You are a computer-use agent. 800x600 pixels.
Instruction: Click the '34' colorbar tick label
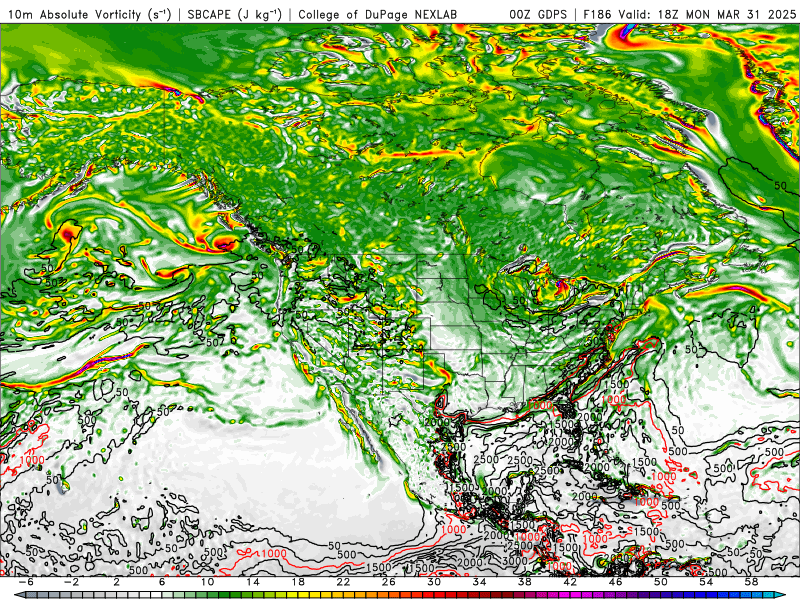[x=479, y=582]
